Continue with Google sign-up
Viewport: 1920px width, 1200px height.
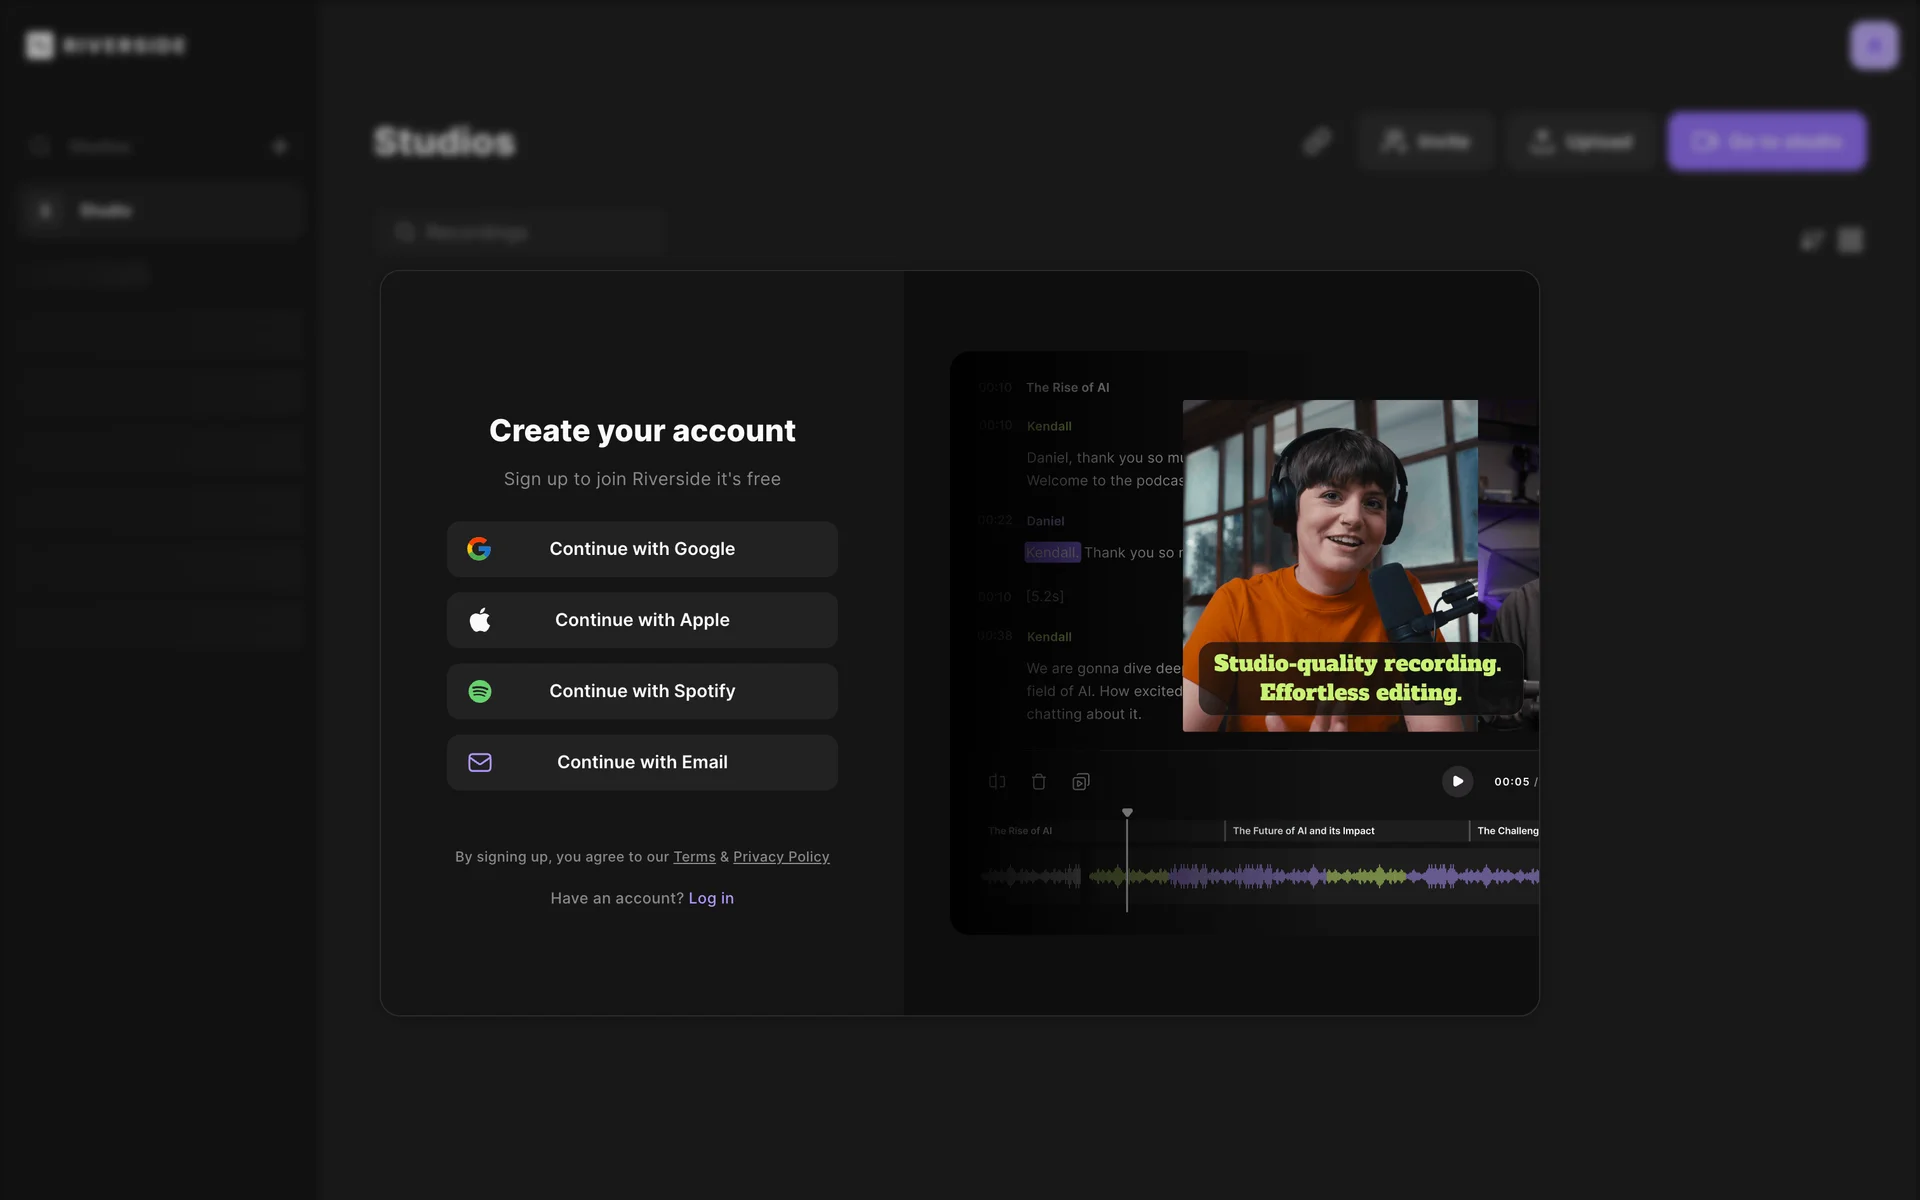pyautogui.click(x=642, y=549)
